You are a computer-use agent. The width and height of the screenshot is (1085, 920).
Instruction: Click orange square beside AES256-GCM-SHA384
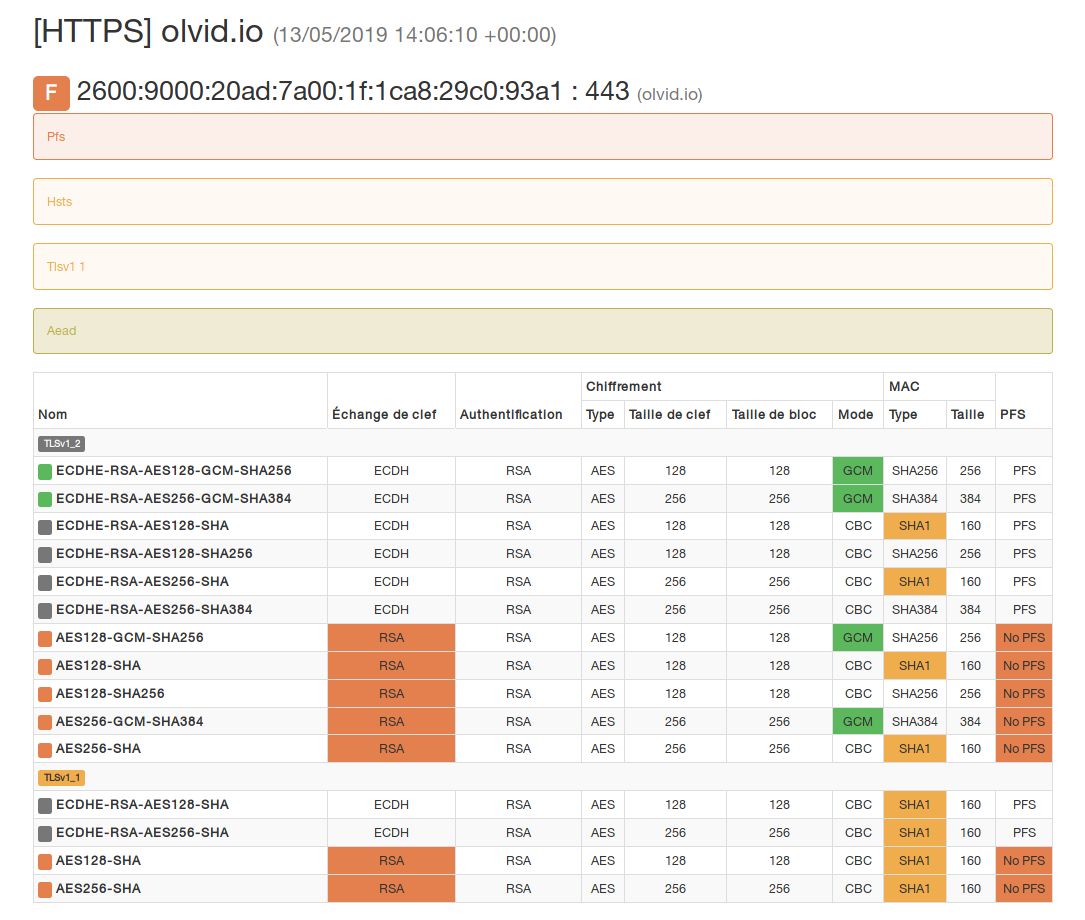click(x=45, y=722)
